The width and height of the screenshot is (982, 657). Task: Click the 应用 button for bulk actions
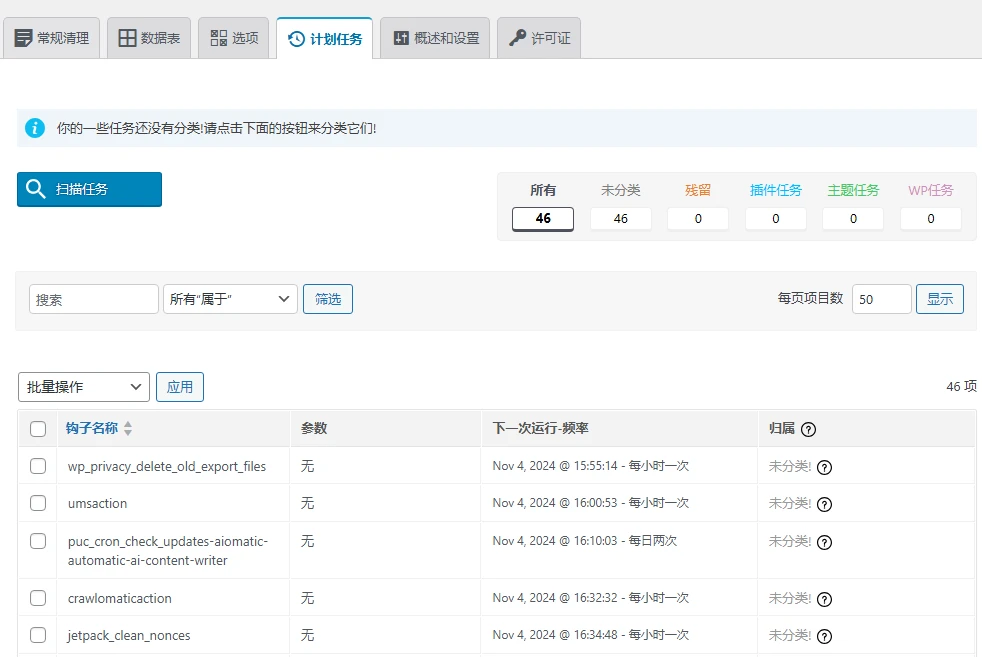[x=180, y=387]
